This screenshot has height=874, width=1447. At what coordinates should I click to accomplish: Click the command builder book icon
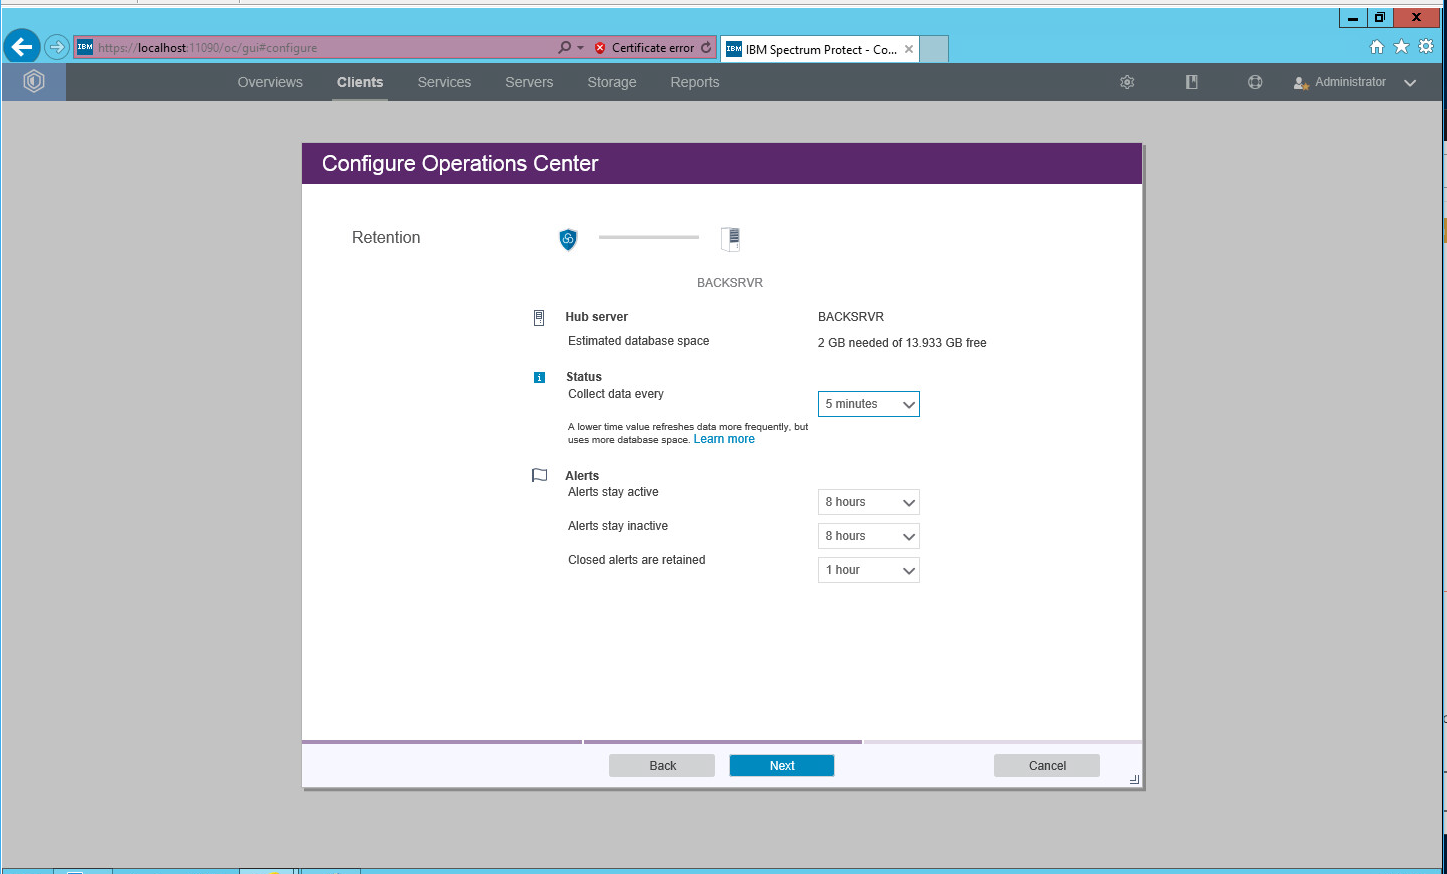pos(1191,82)
